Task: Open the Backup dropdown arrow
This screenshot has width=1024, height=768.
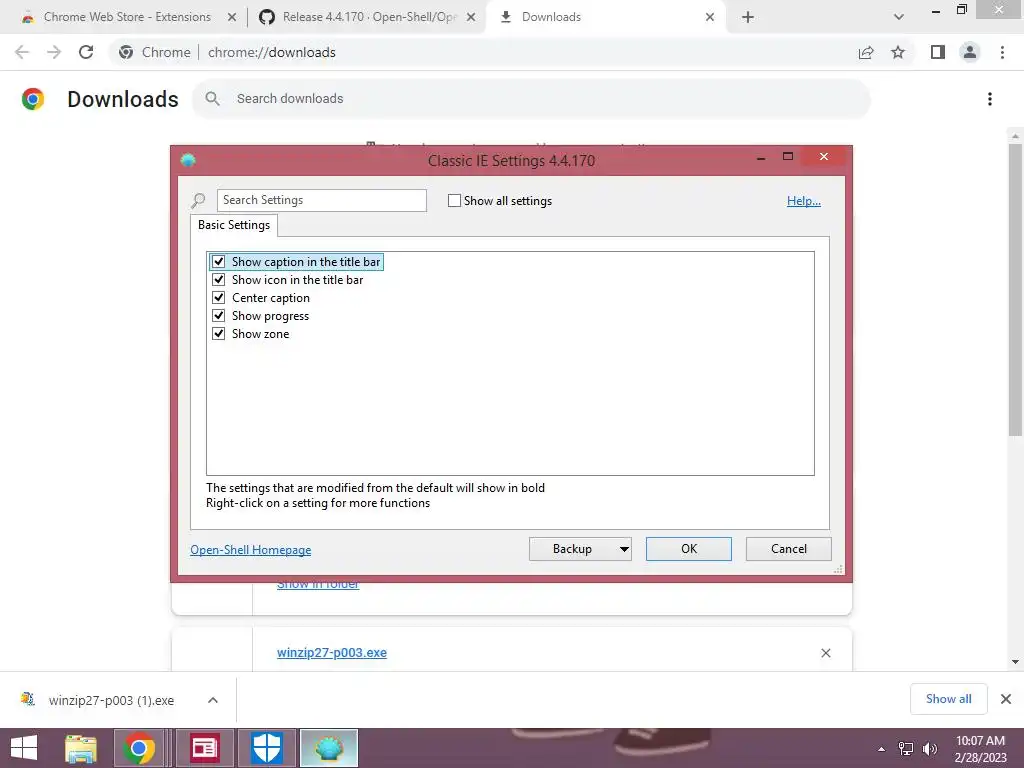Action: pyautogui.click(x=624, y=549)
